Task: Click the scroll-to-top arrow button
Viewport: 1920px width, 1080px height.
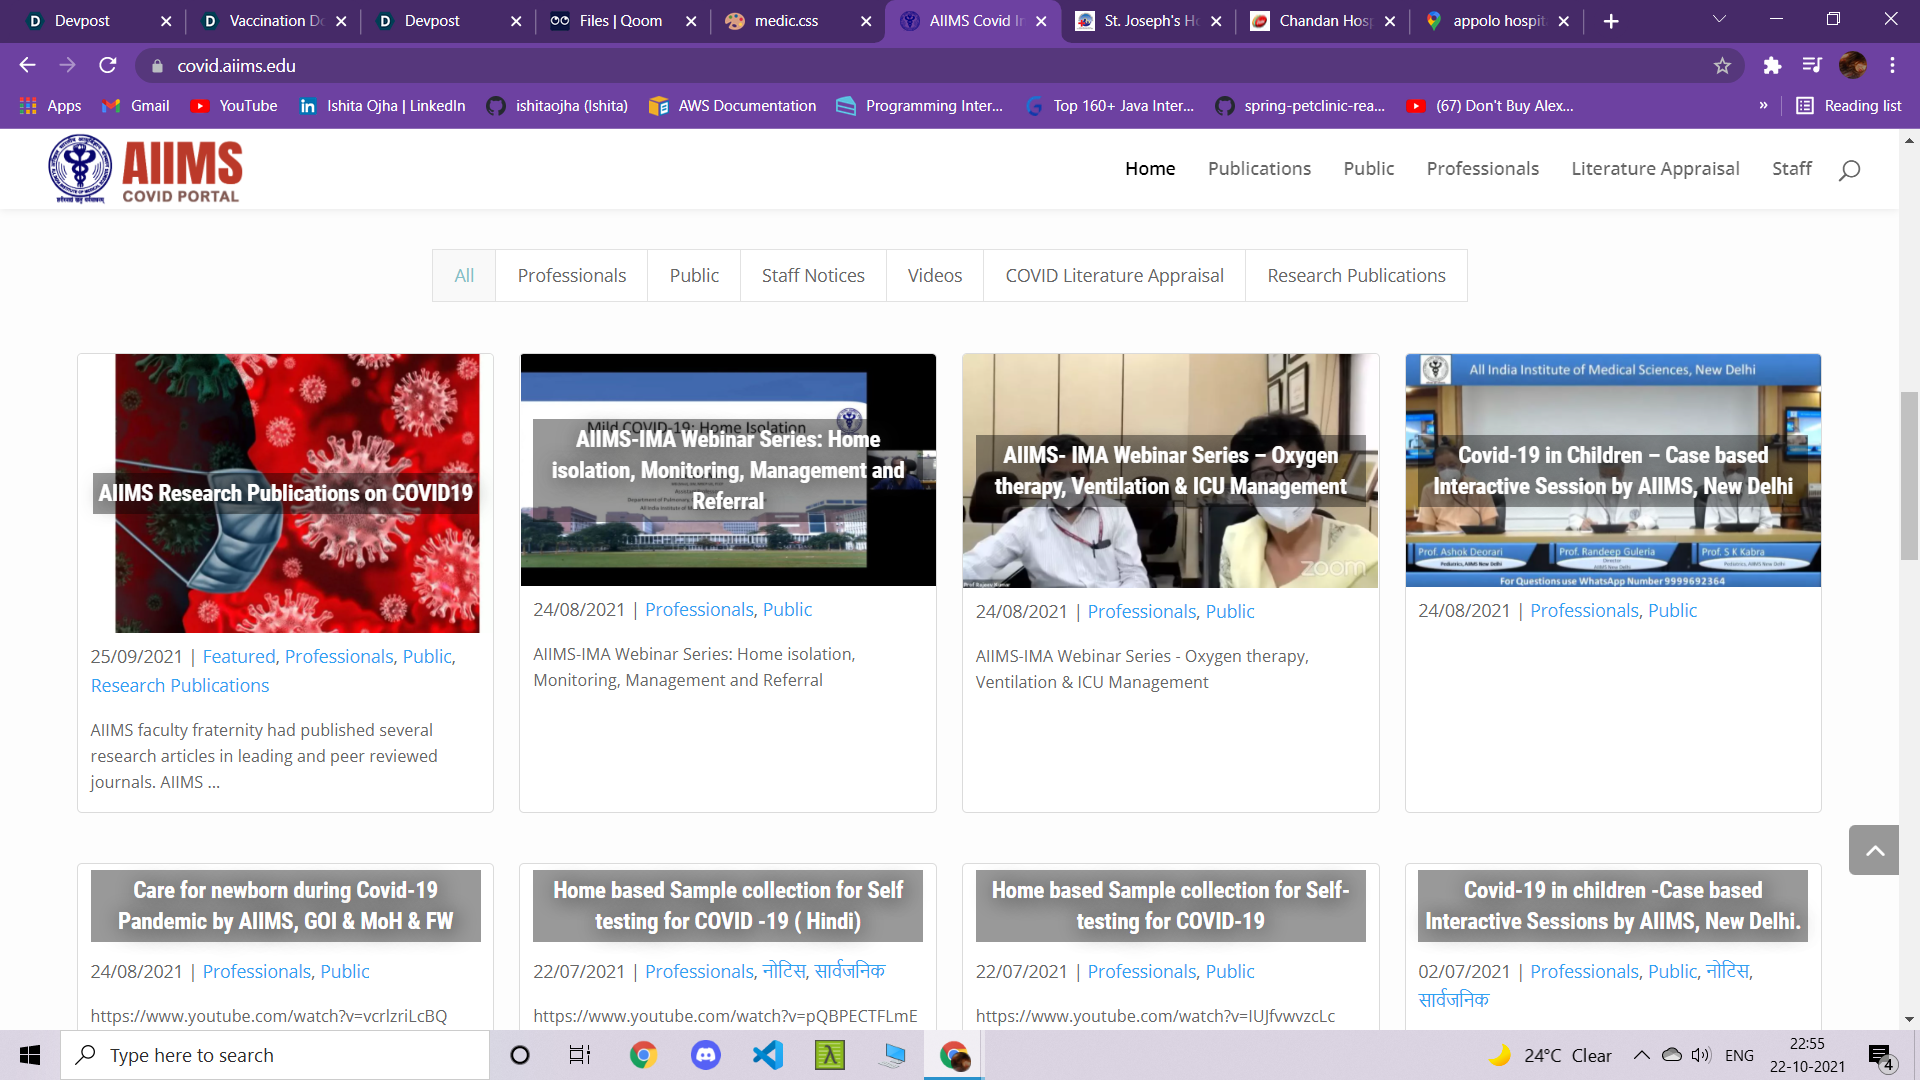Action: tap(1874, 850)
